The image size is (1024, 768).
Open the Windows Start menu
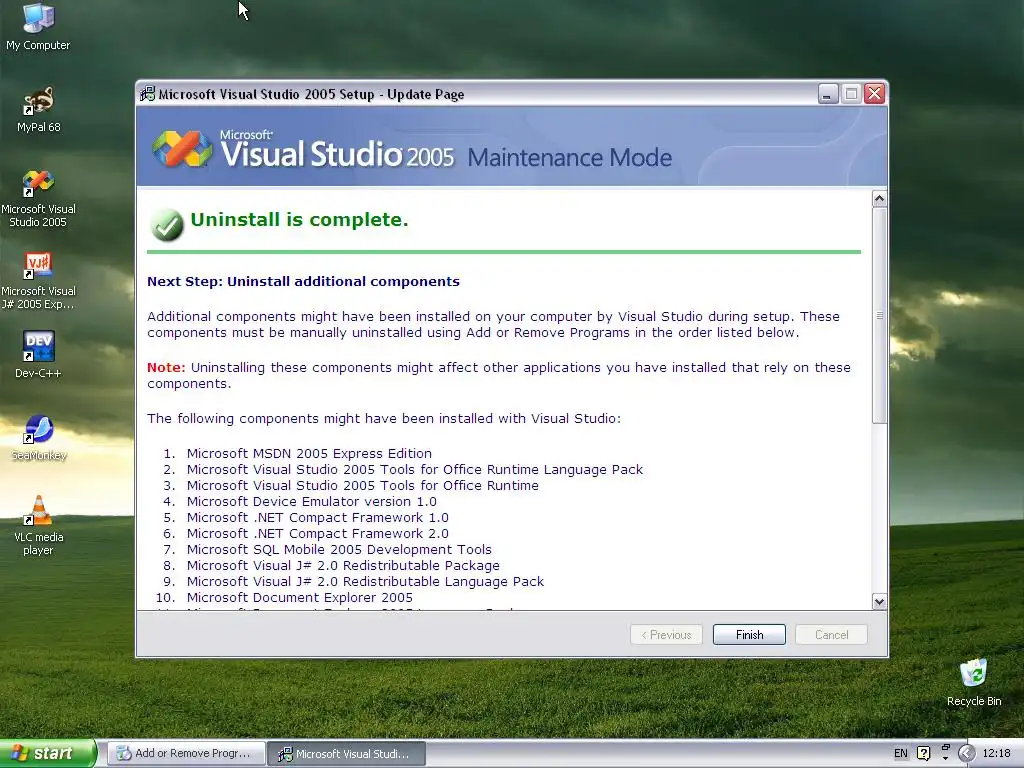[x=48, y=753]
